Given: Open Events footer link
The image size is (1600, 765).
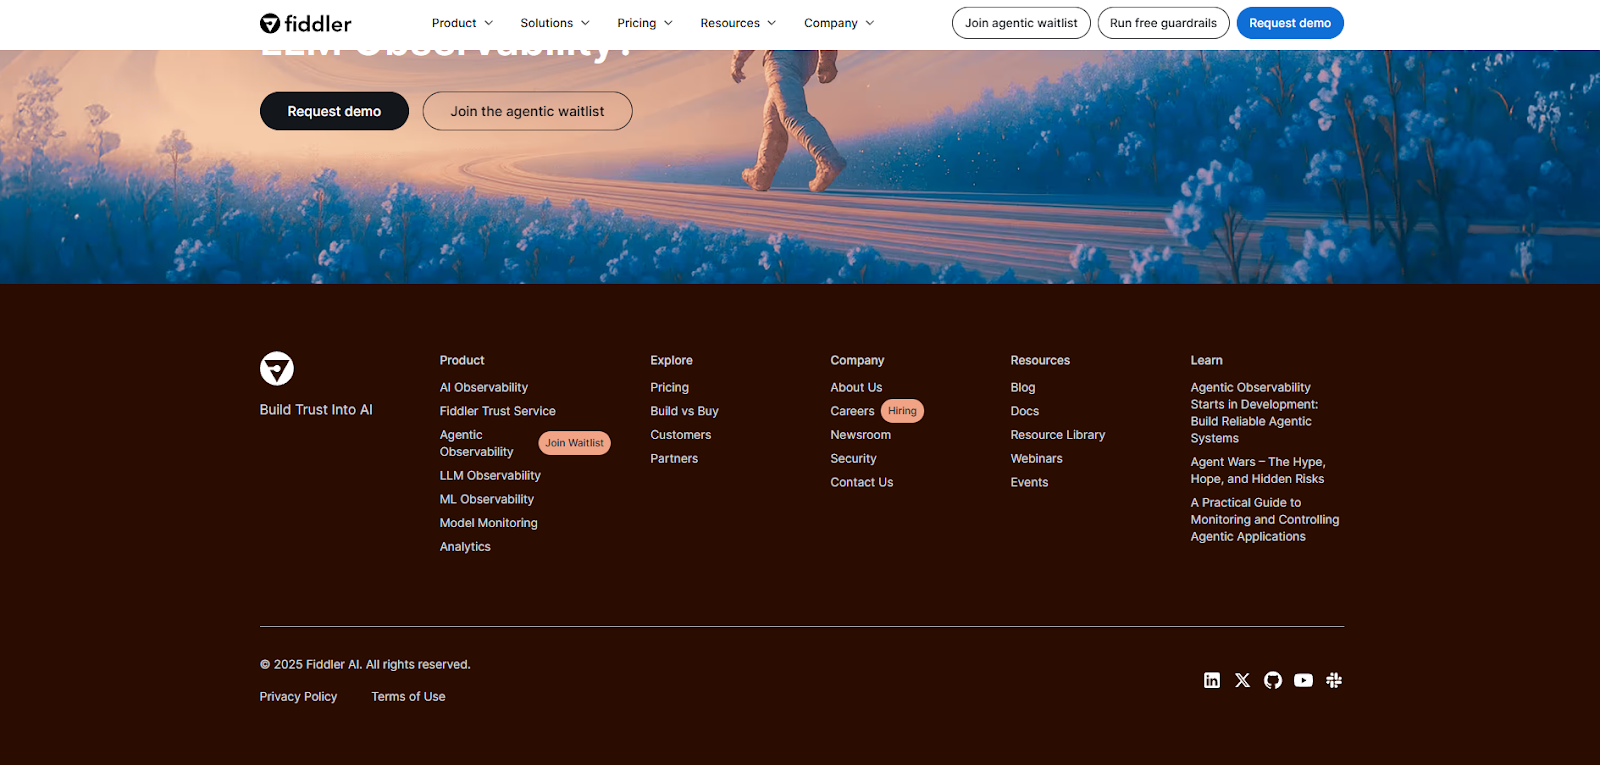Looking at the screenshot, I should (x=1029, y=482).
